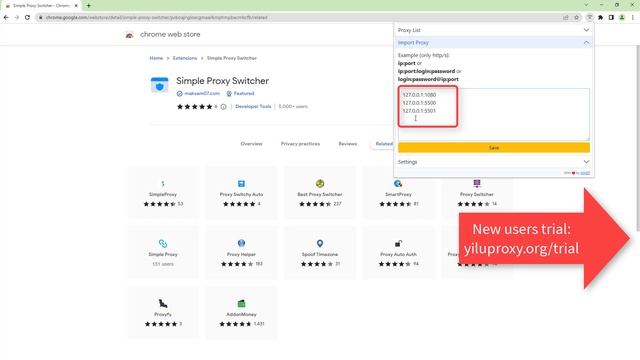Open the AddonMoney extension card
640x360 pixels.
pyautogui.click(x=241, y=312)
